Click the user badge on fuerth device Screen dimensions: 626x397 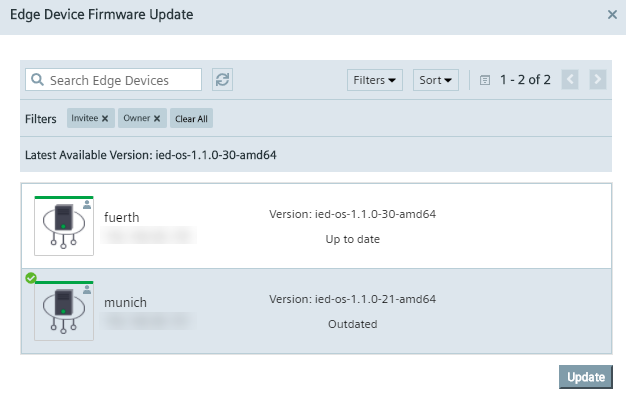(x=87, y=205)
